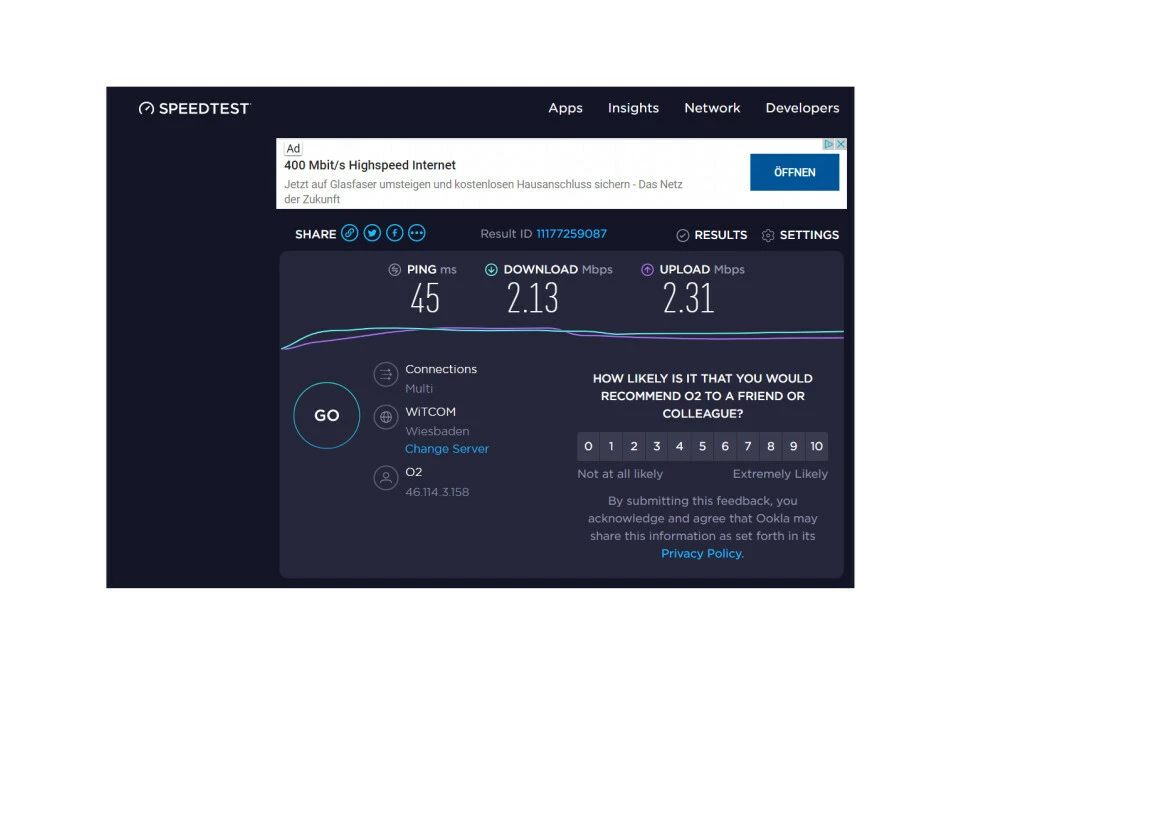The width and height of the screenshot is (1169, 826).
Task: Rate recommendation 2
Action: click(634, 446)
